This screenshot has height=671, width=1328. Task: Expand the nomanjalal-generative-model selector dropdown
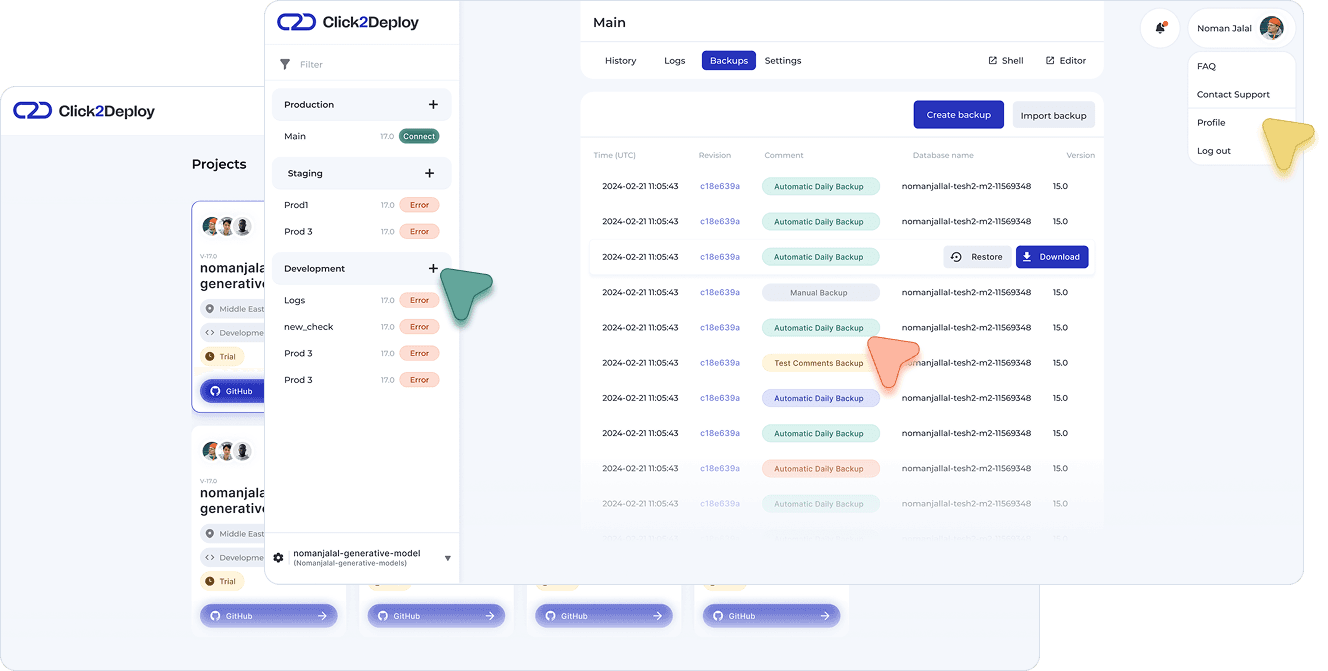447,557
